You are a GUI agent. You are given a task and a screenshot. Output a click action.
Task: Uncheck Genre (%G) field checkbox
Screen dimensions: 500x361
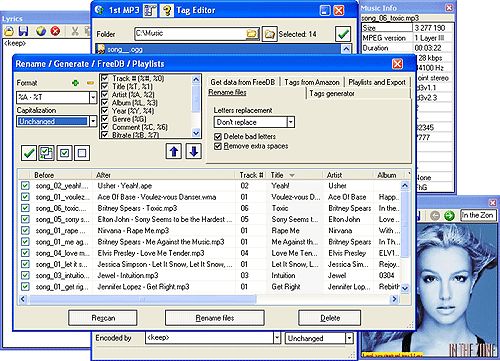[x=105, y=119]
